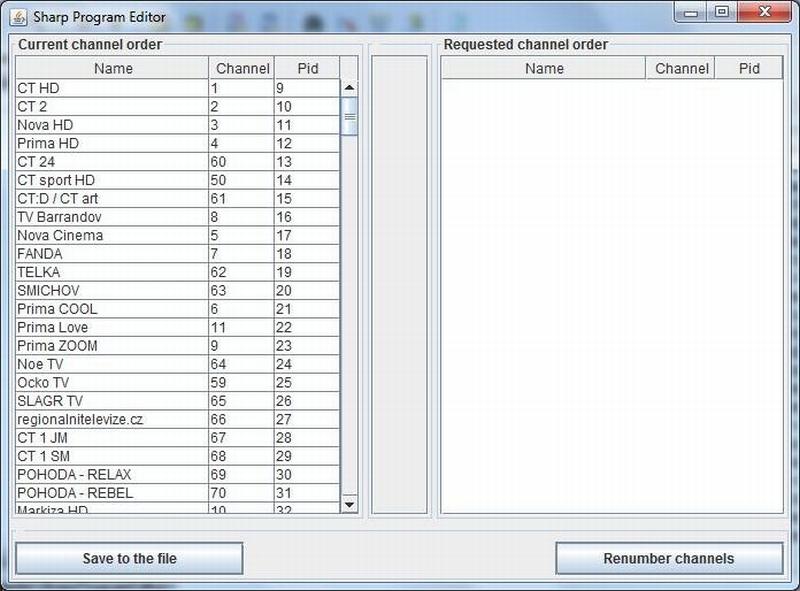Select the Nova HD channel row

[110, 125]
